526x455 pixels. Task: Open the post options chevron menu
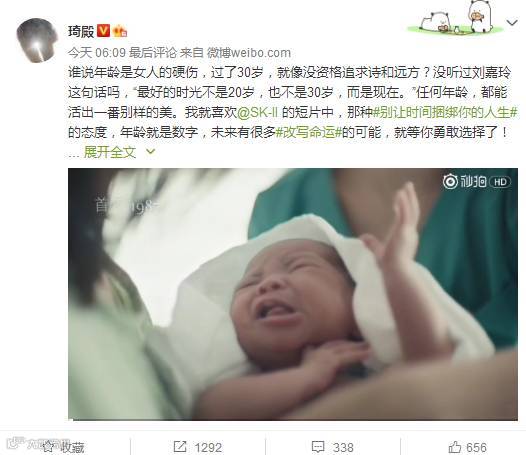click(512, 23)
